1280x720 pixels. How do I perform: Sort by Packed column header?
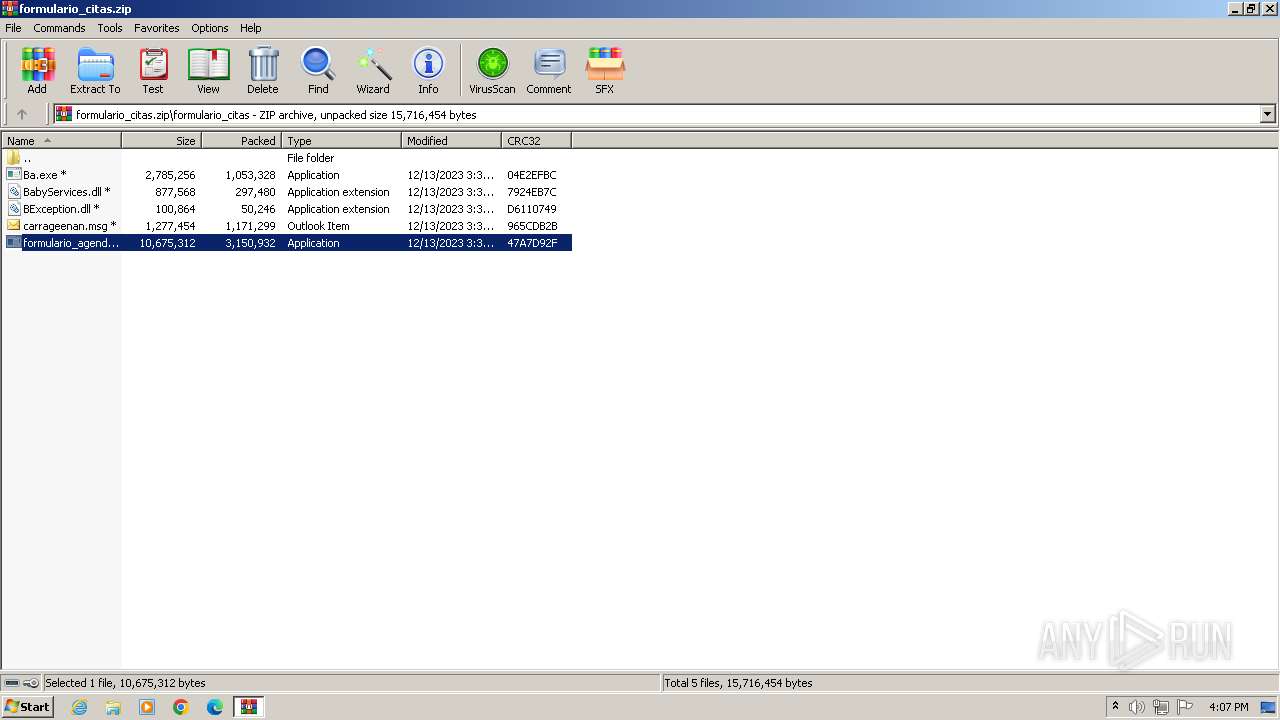[241, 141]
